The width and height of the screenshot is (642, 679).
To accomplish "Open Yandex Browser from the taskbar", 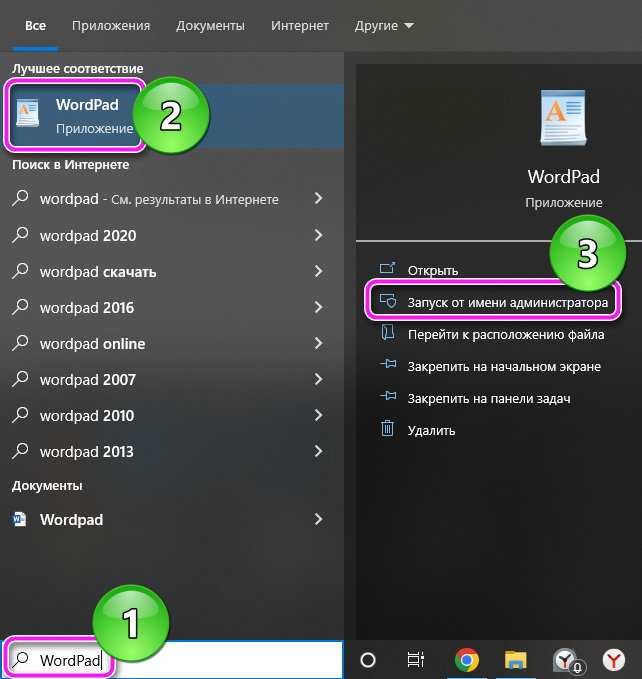I will [614, 660].
